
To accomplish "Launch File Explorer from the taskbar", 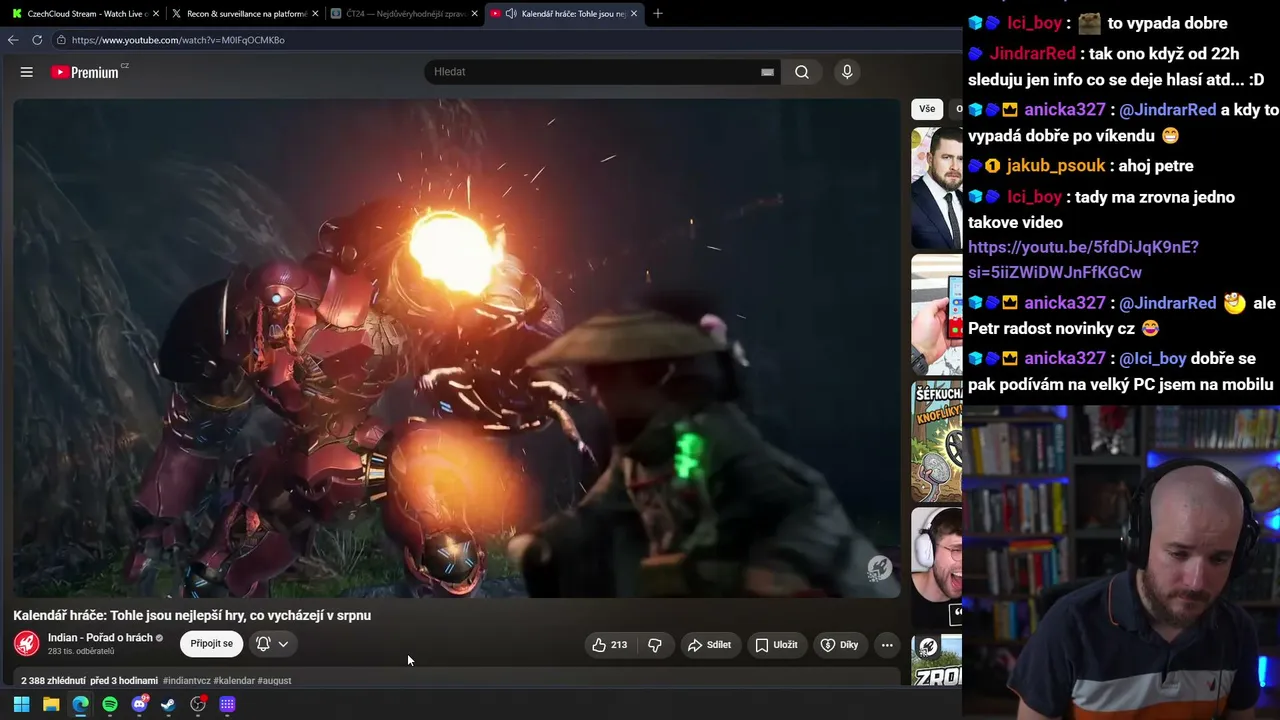I will (51, 704).
